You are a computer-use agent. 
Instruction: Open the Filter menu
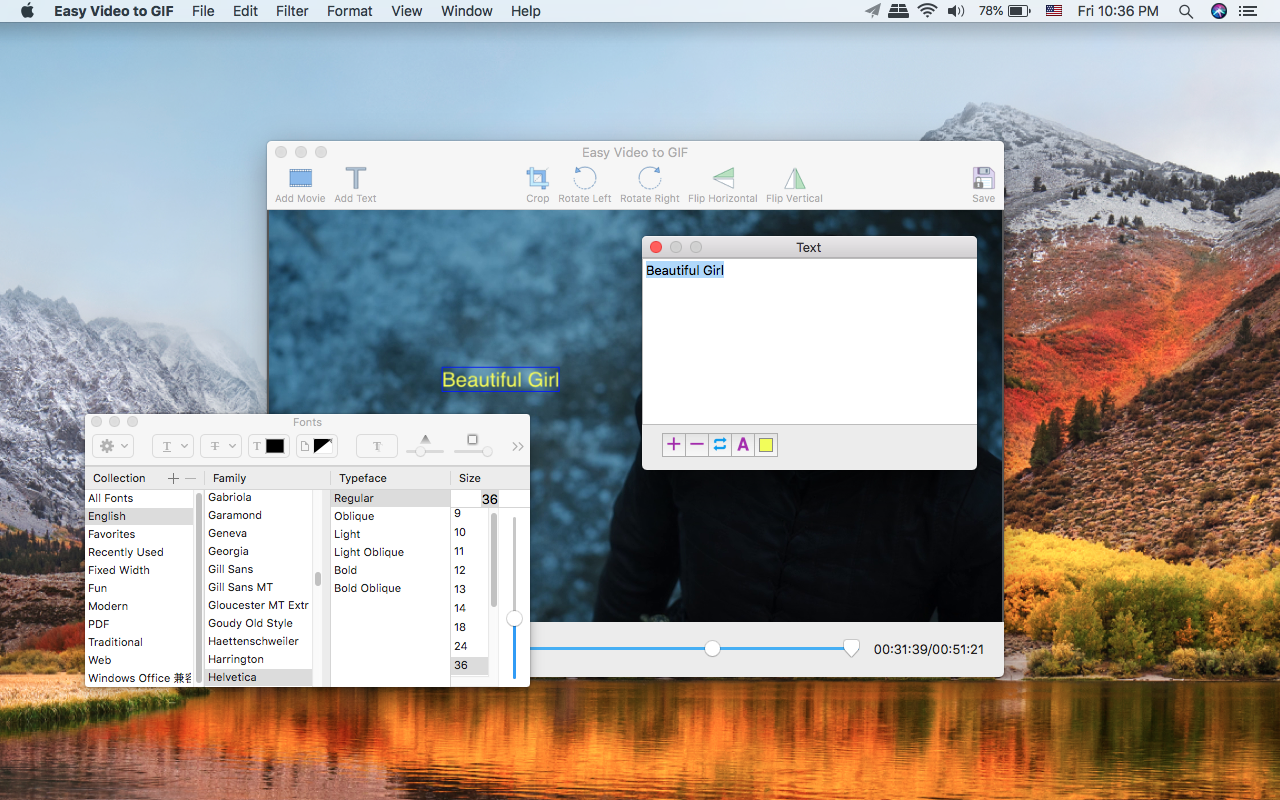click(291, 11)
